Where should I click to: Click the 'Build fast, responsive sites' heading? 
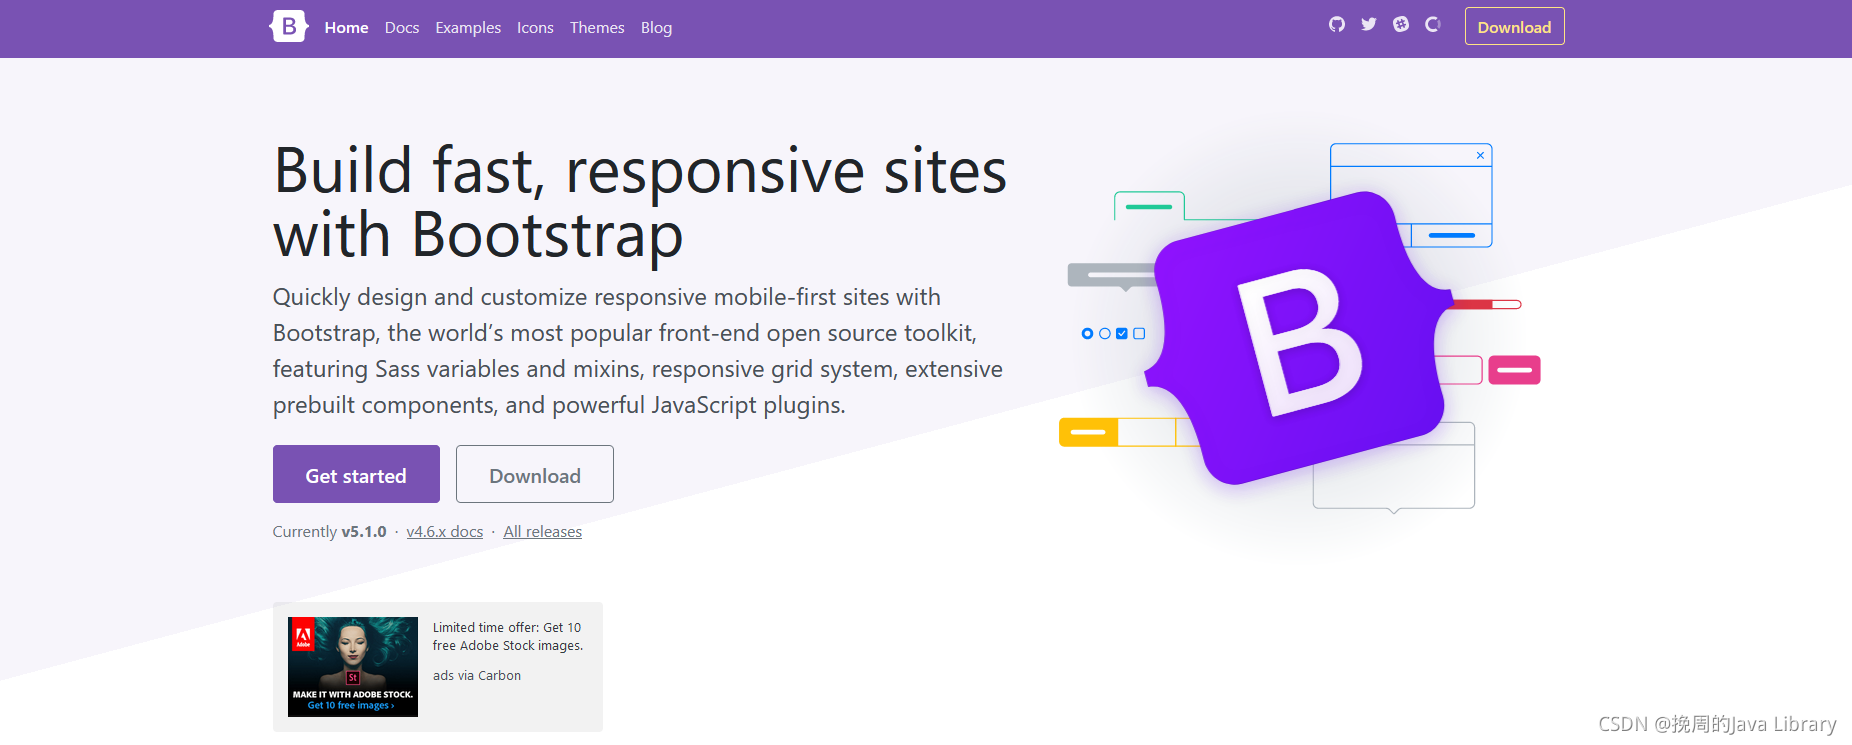tap(640, 202)
